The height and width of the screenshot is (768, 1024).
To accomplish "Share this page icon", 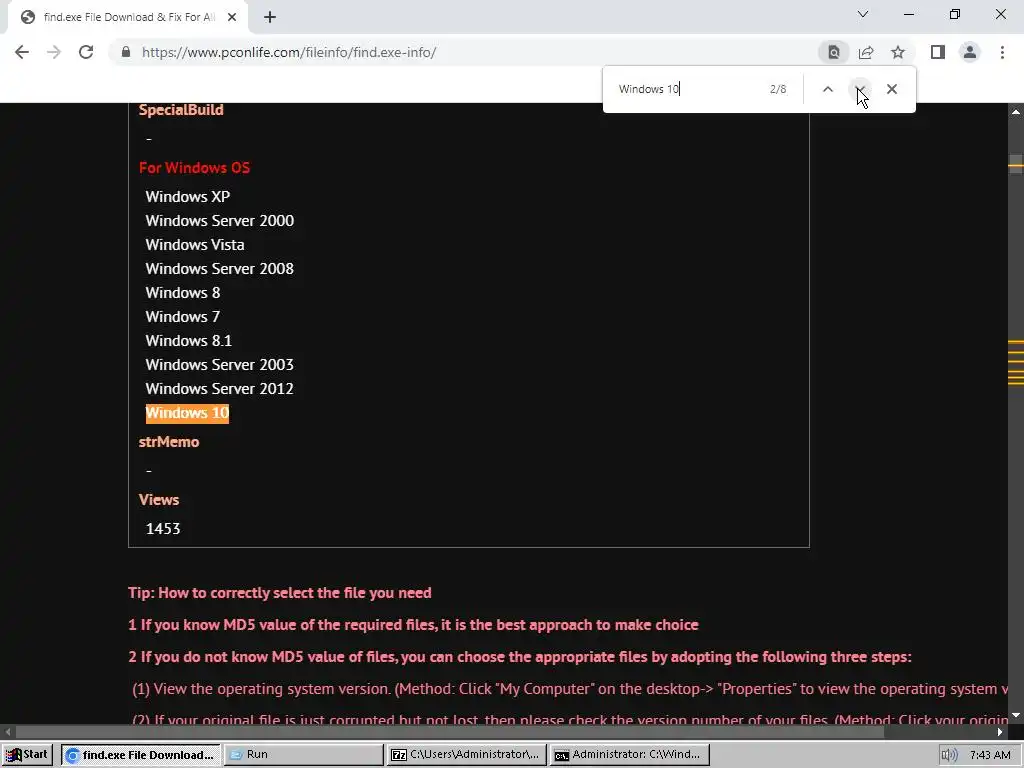I will click(866, 52).
